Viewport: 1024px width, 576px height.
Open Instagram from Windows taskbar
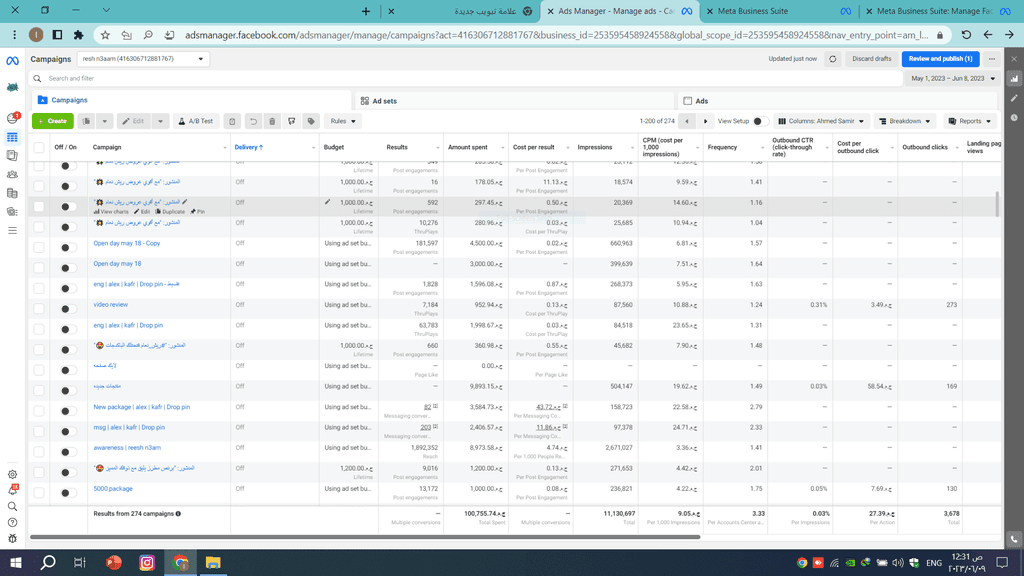pyautogui.click(x=147, y=562)
